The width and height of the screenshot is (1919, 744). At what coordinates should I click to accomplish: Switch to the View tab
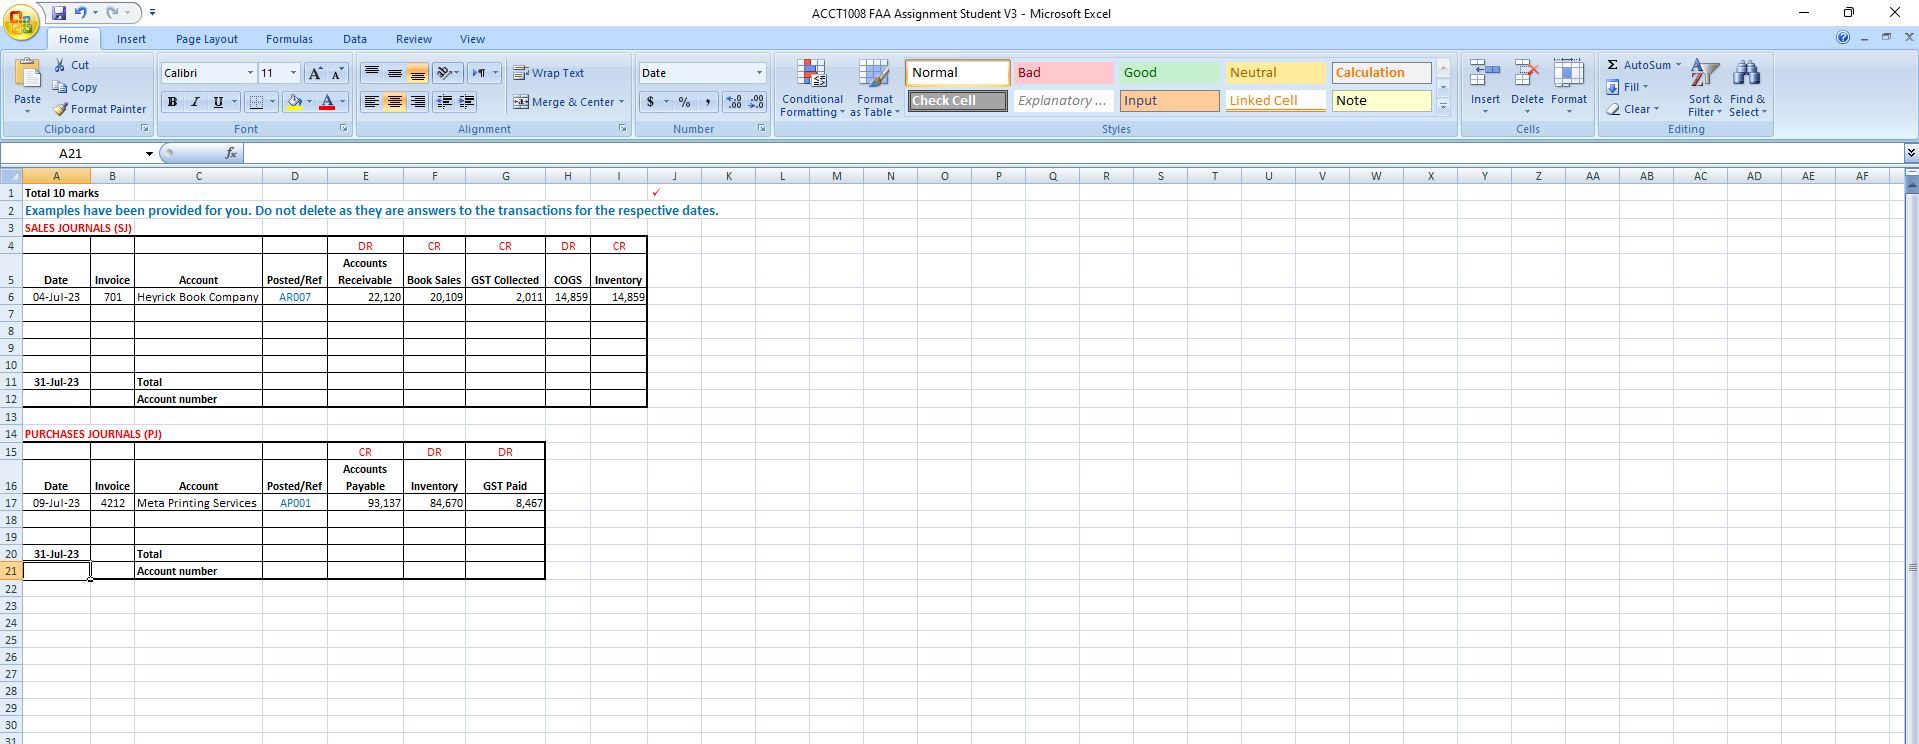(x=472, y=39)
